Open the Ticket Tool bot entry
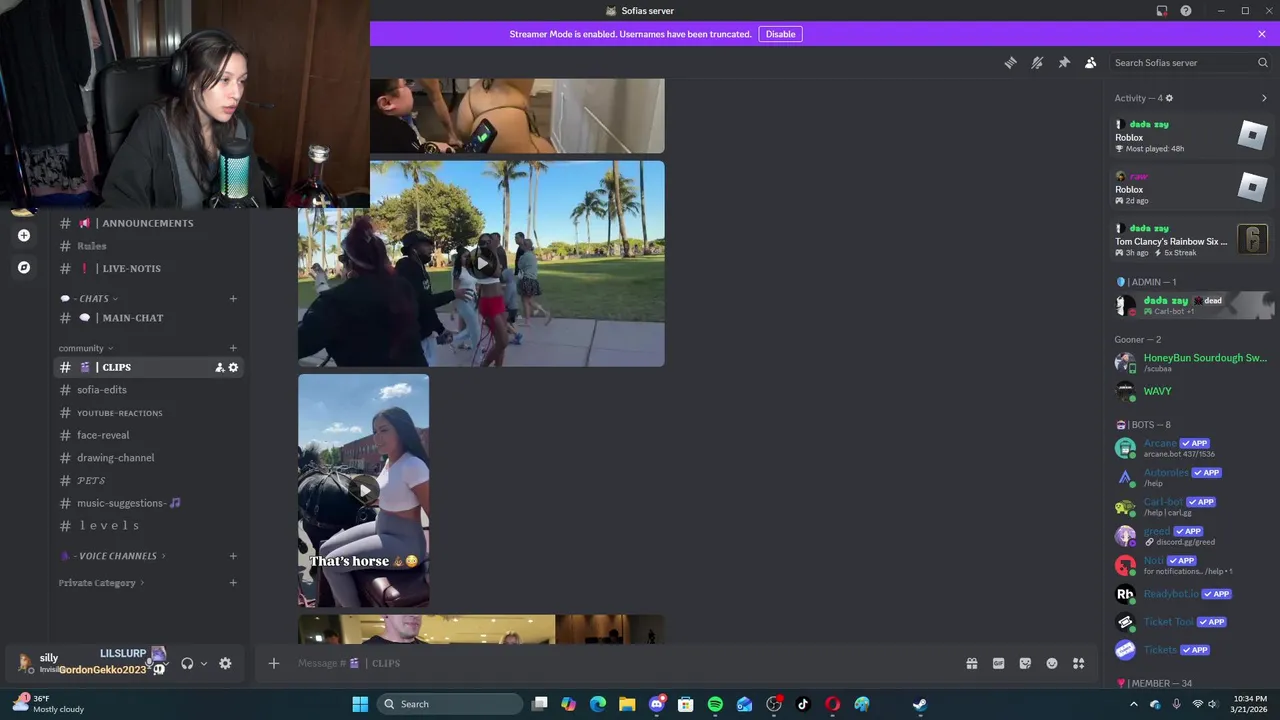Viewport: 1280px width, 720px height. tap(1192, 622)
